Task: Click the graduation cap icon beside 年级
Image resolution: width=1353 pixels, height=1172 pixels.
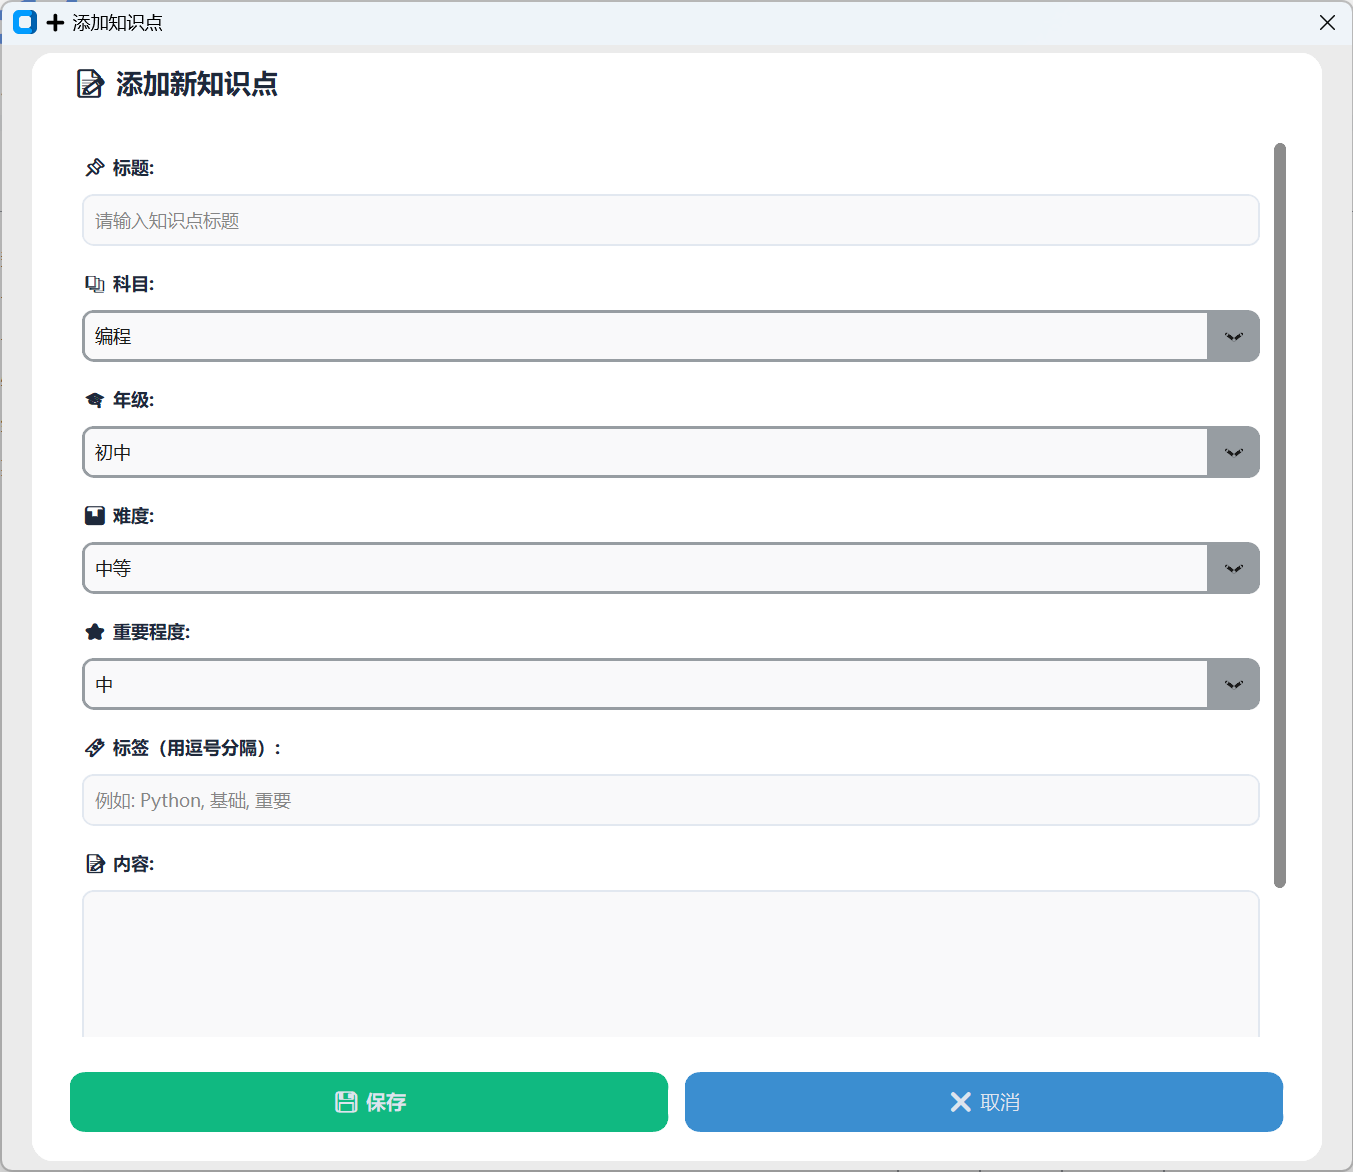Action: tap(95, 400)
